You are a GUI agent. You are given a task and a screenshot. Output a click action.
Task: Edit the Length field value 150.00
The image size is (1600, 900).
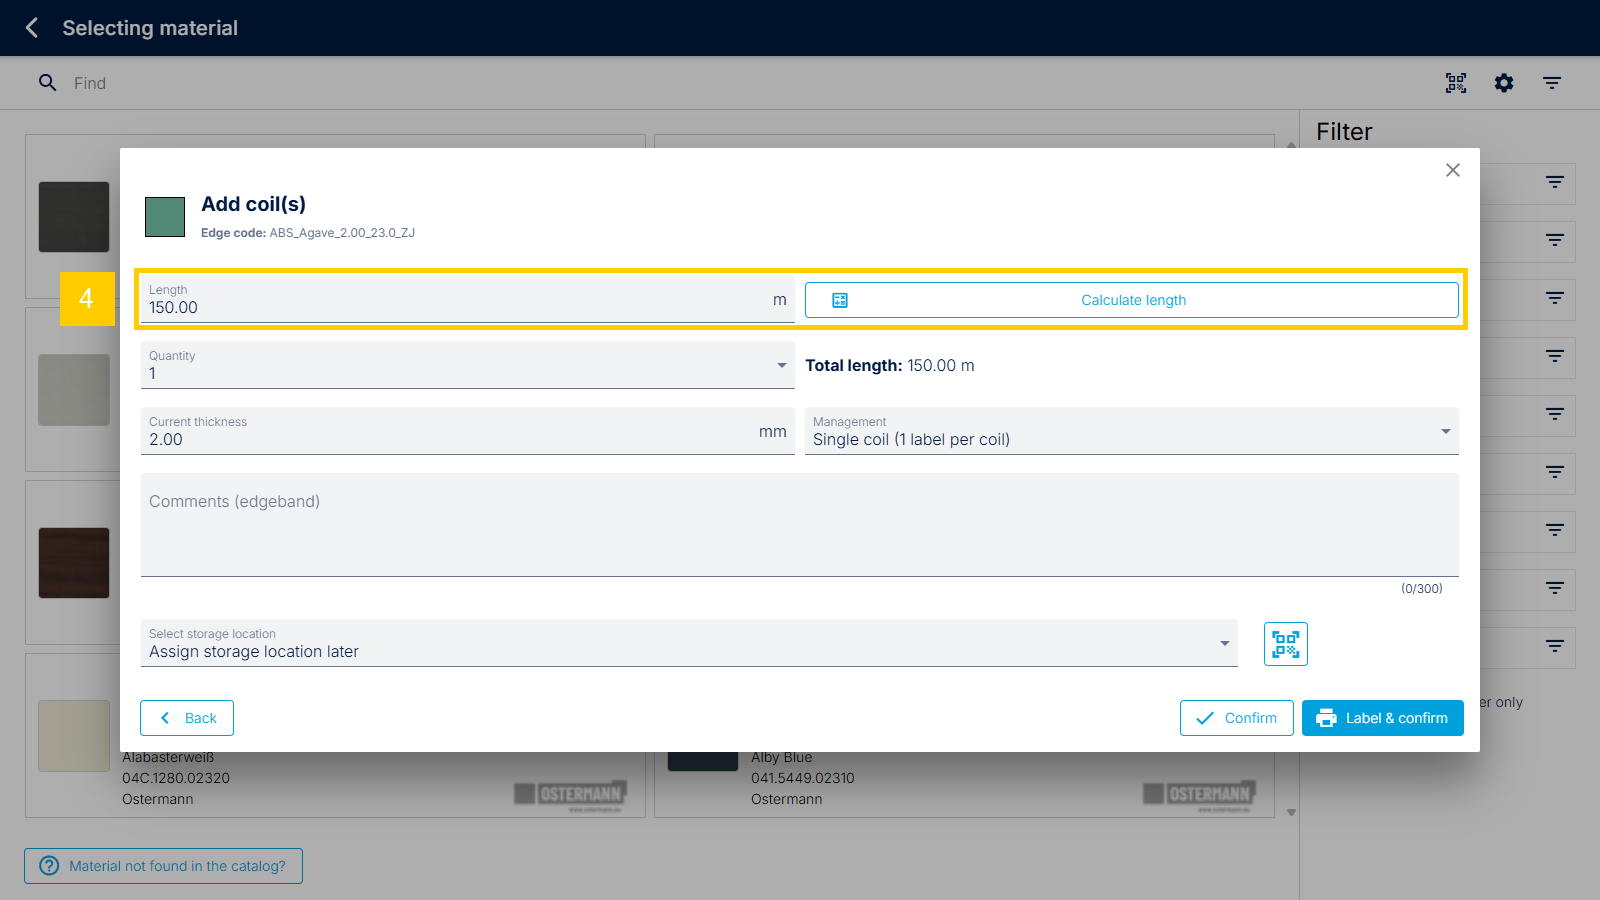pos(467,299)
